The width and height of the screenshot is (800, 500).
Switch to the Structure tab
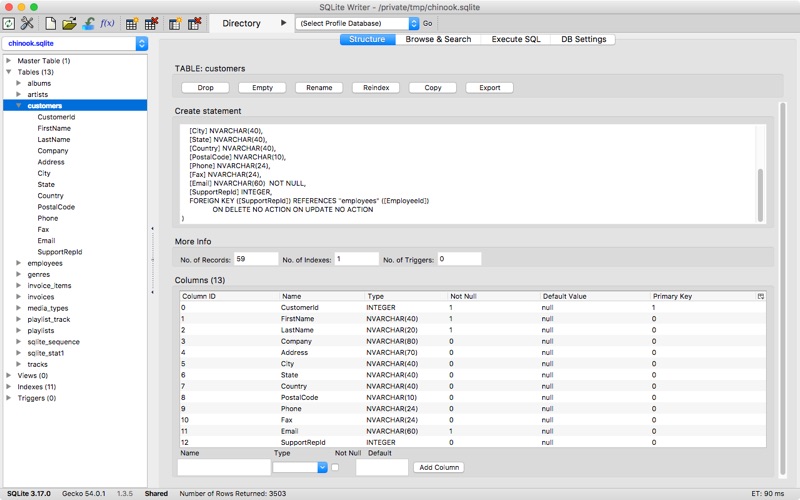(x=367, y=39)
